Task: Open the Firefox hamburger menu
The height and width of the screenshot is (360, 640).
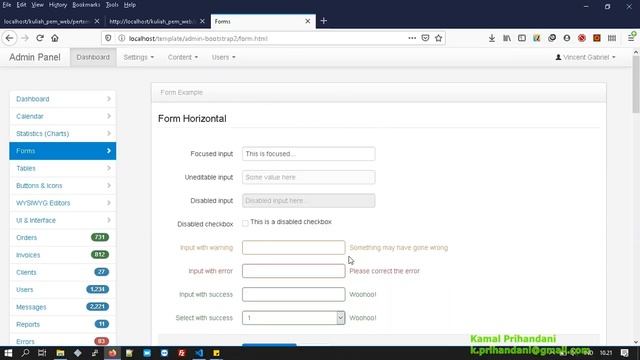Action: pos(631,38)
